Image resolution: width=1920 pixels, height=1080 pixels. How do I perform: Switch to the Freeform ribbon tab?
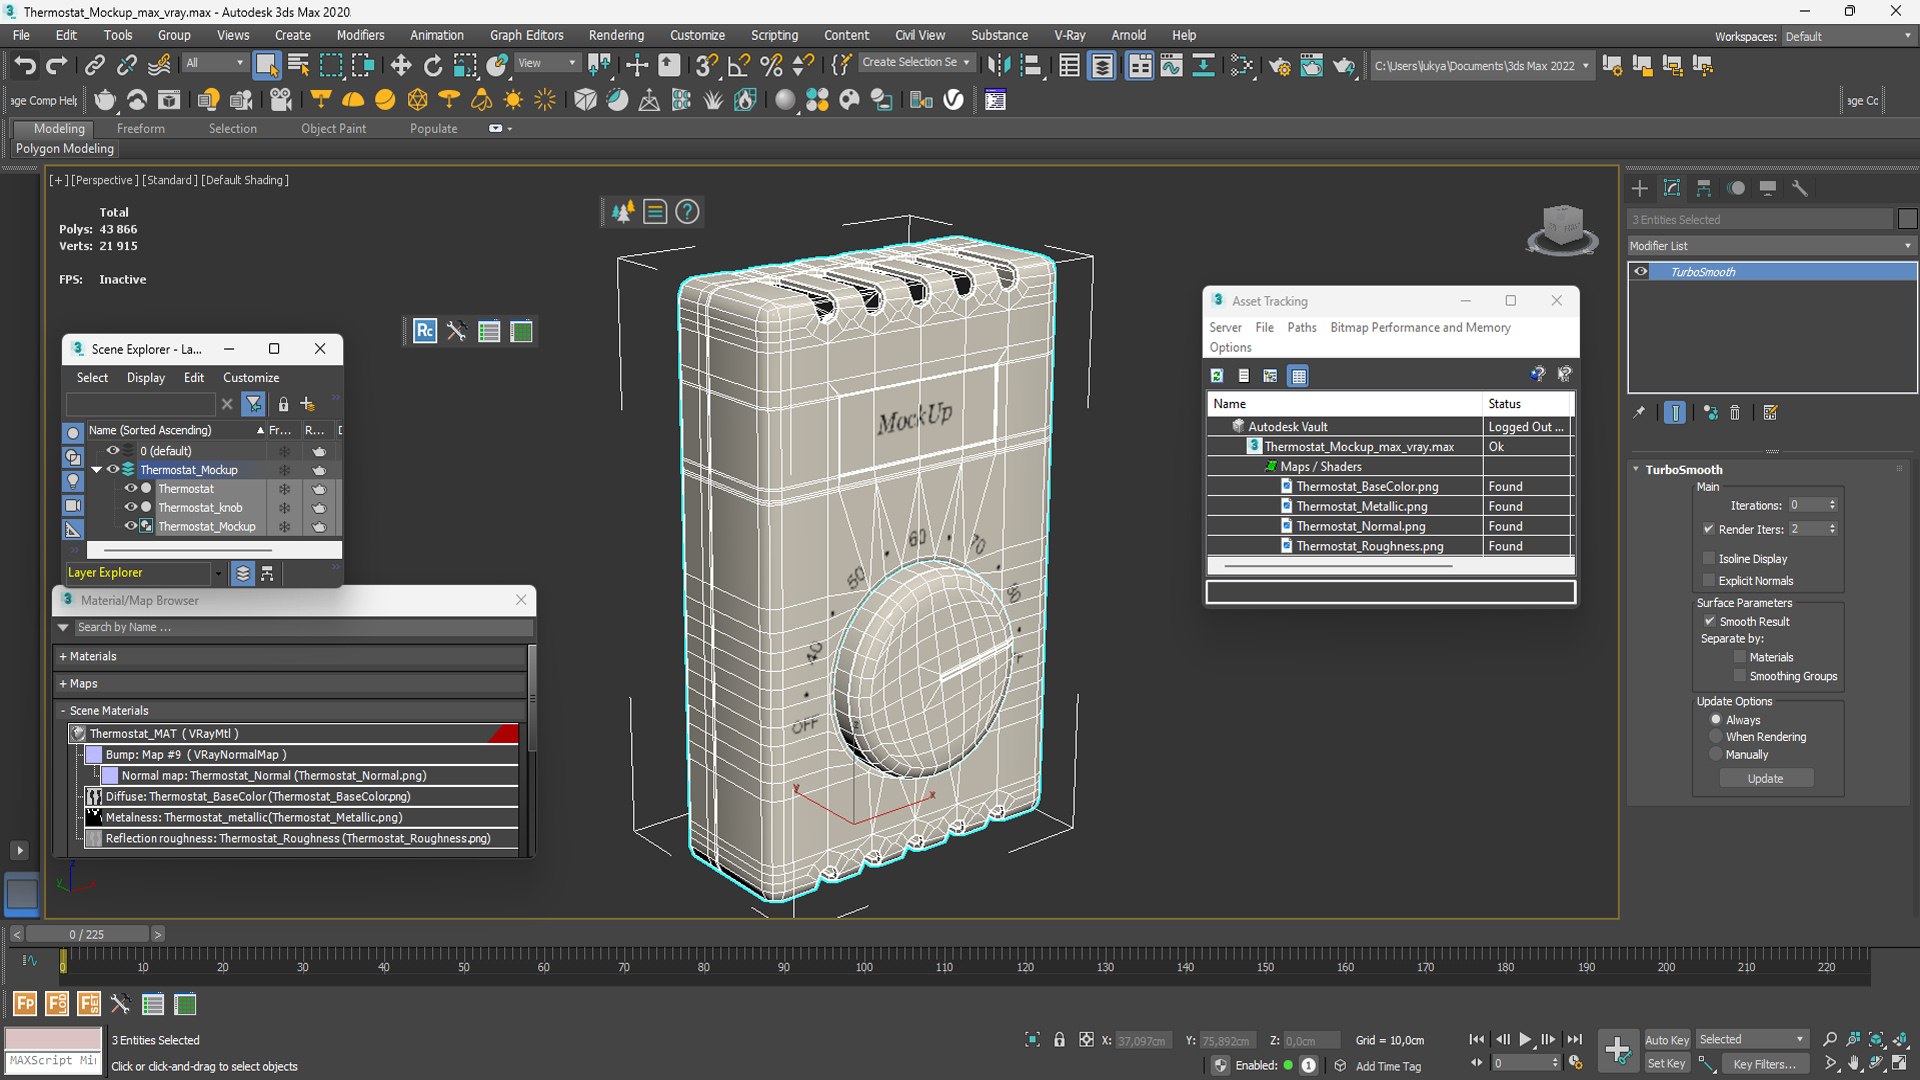click(140, 129)
